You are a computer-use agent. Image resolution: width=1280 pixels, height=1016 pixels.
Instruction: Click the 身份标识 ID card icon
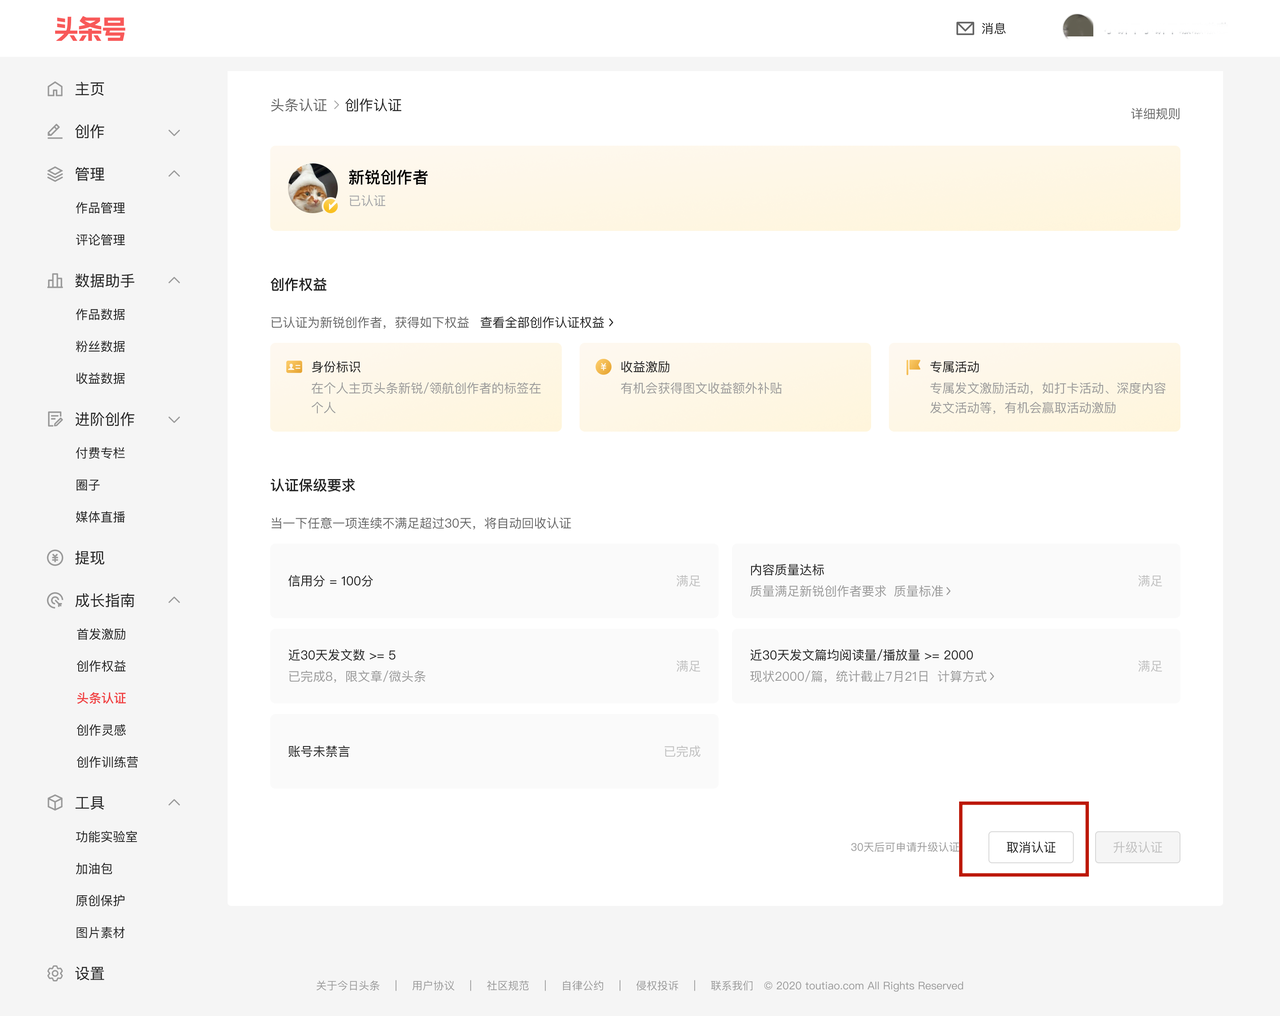coord(294,367)
